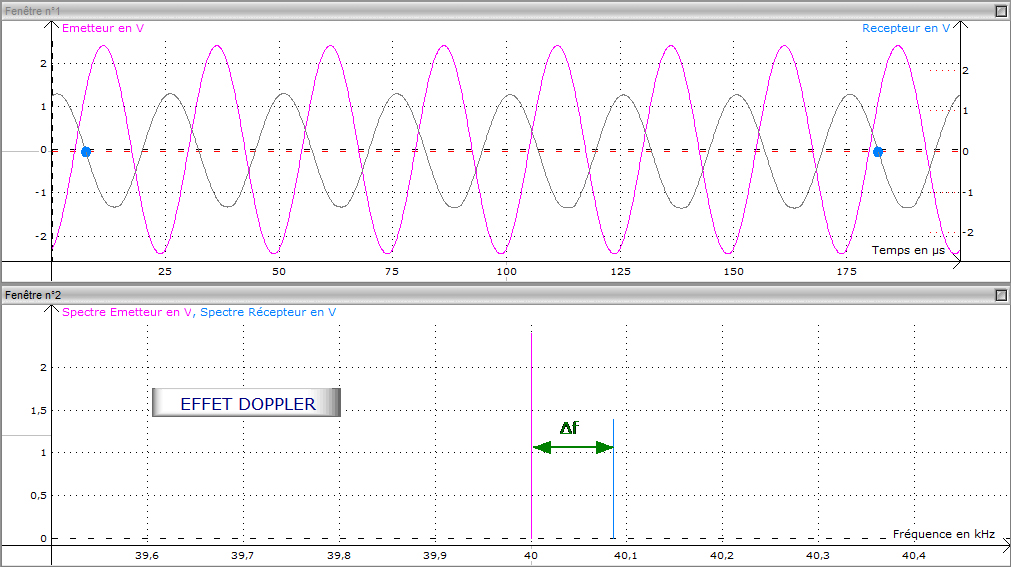This screenshot has width=1011, height=567.
Task: Click the 'Spectre Emetteur en V' legend
Action: (x=127, y=312)
